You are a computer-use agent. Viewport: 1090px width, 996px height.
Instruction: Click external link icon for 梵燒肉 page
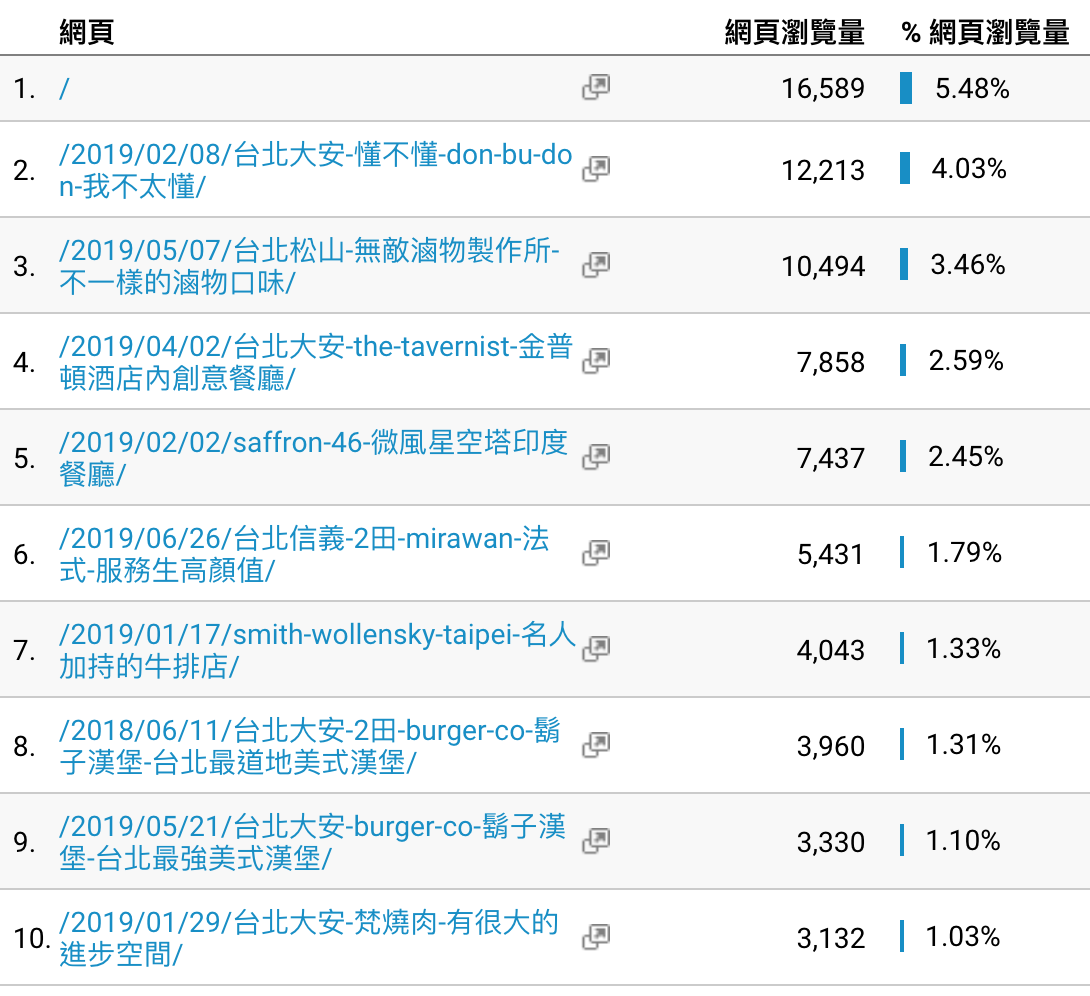(x=596, y=937)
